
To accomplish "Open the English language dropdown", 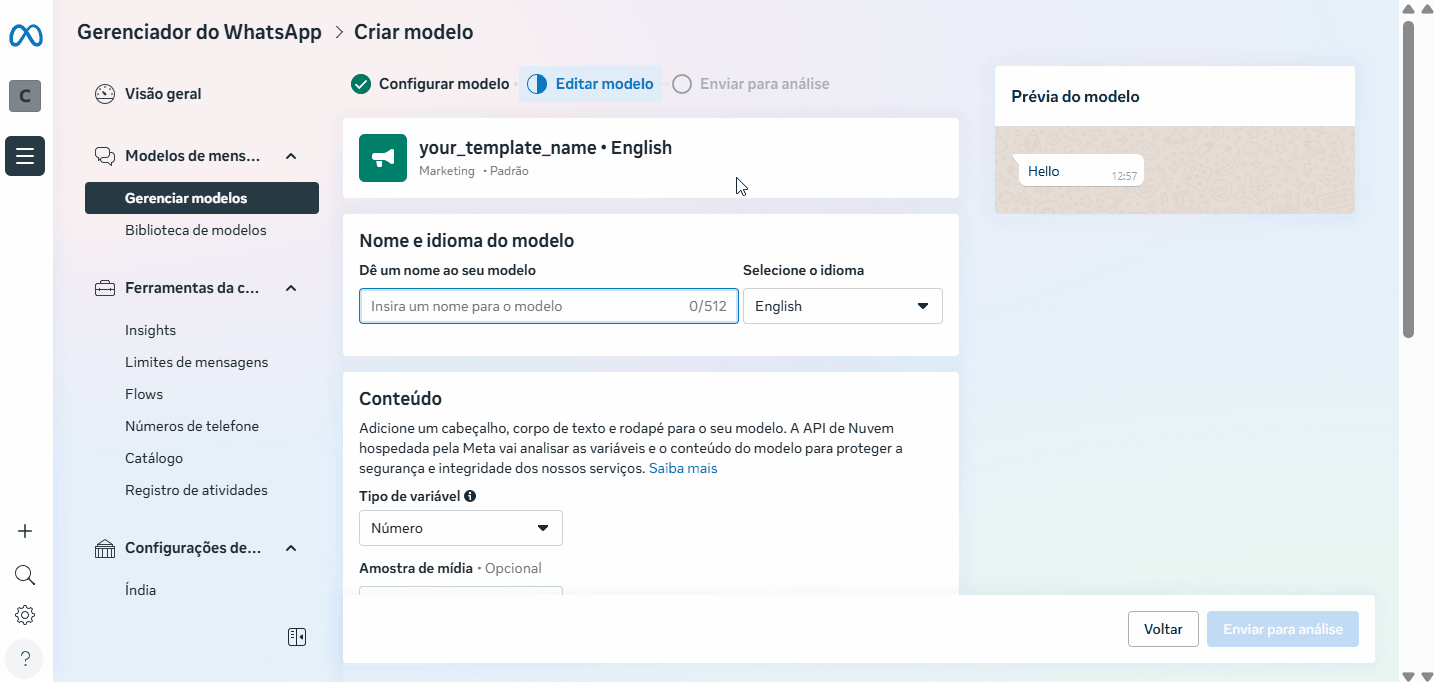I will (842, 306).
